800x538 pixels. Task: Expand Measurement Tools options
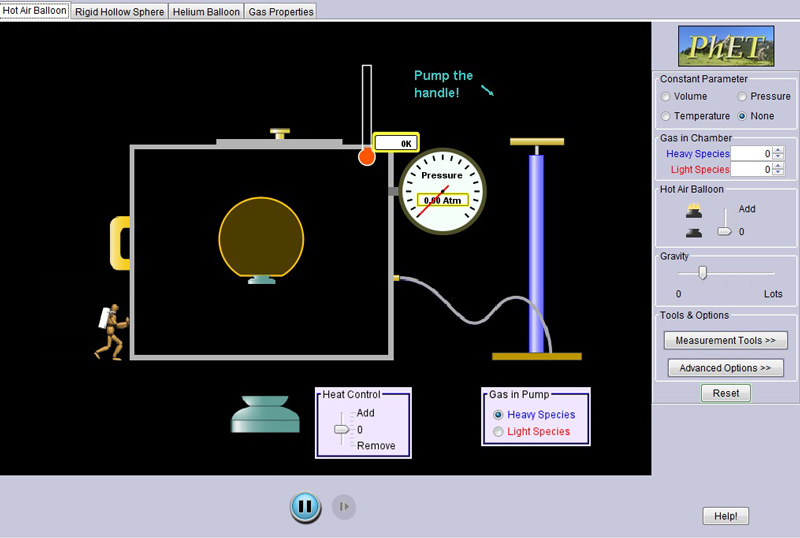[x=726, y=340]
